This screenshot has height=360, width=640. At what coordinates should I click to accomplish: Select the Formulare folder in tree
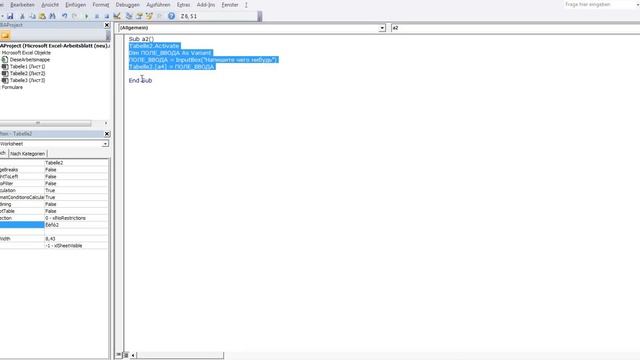[12, 87]
